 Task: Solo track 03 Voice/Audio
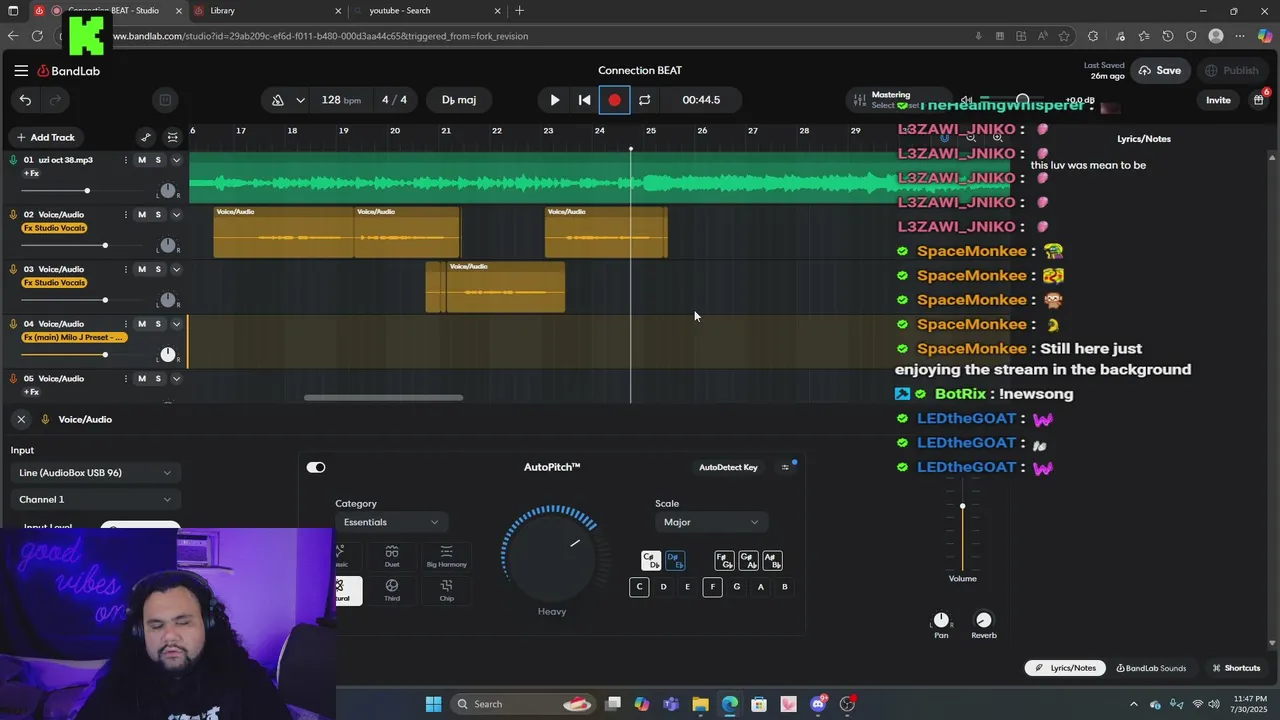tap(158, 269)
